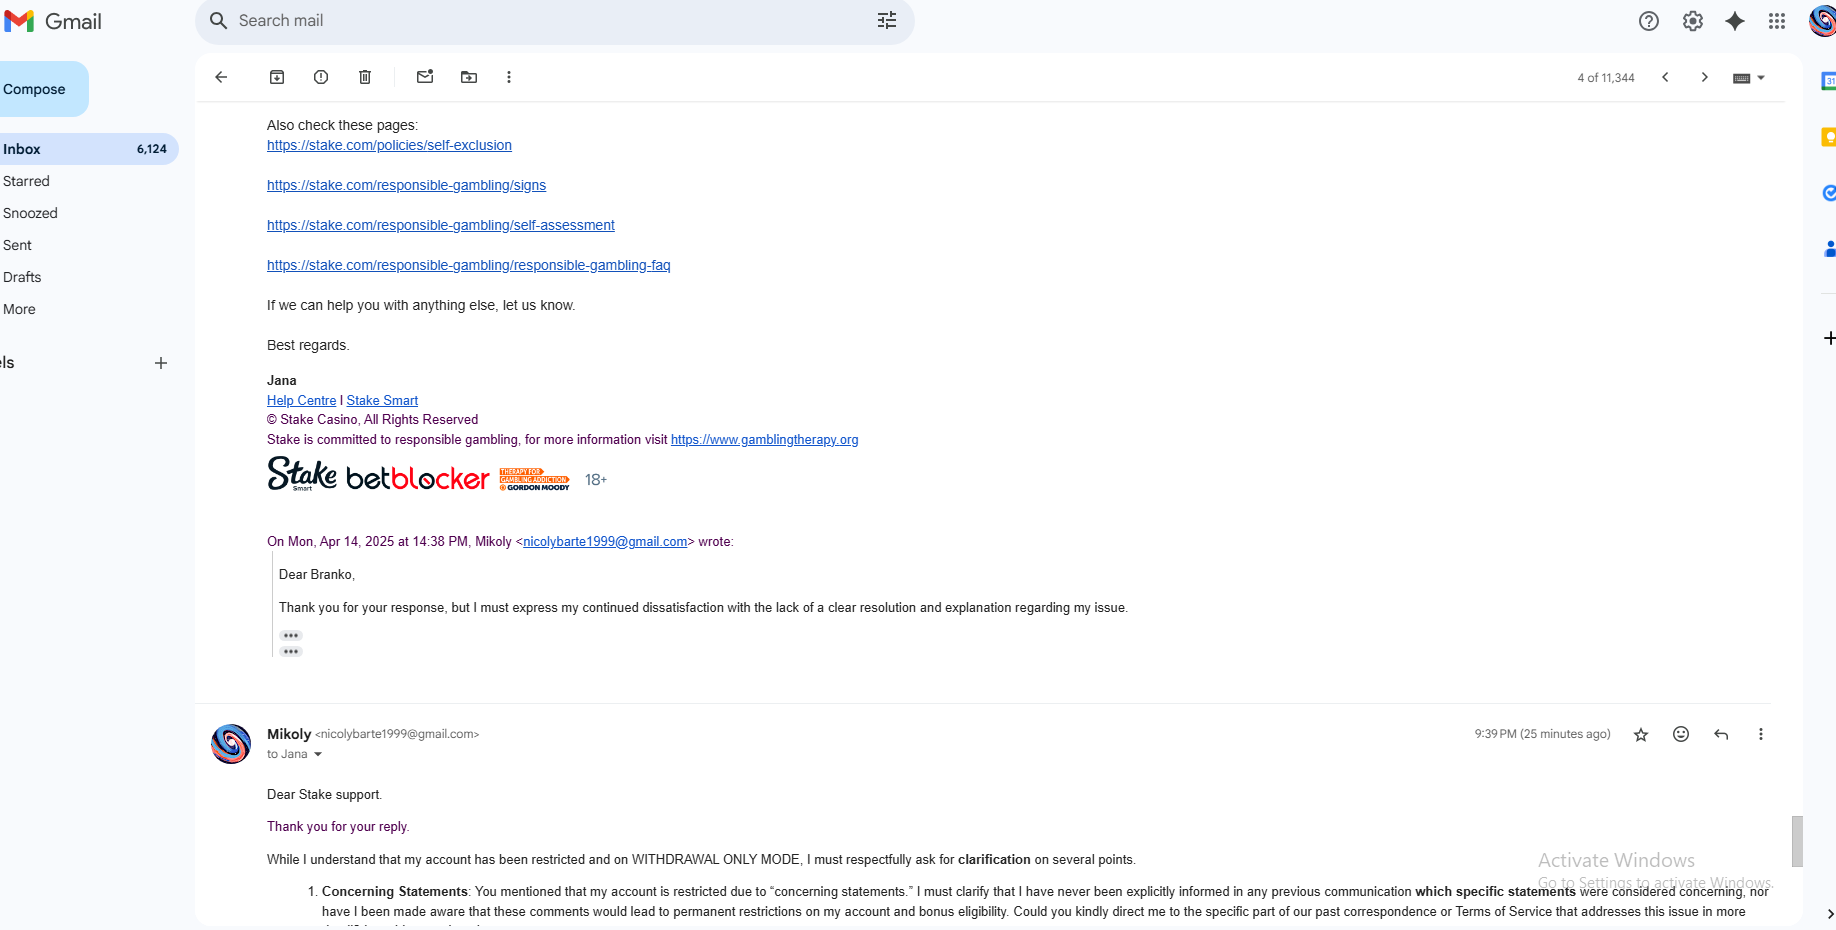Click nicolybarte1999@gmail.com in quoted header
This screenshot has height=930, width=1836.
tap(605, 542)
